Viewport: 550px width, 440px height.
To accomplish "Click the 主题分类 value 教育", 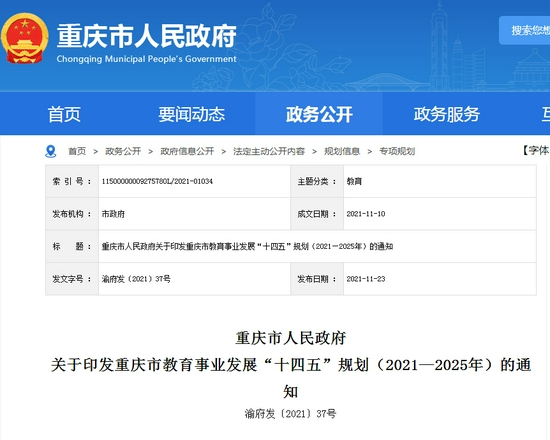I will click(354, 181).
